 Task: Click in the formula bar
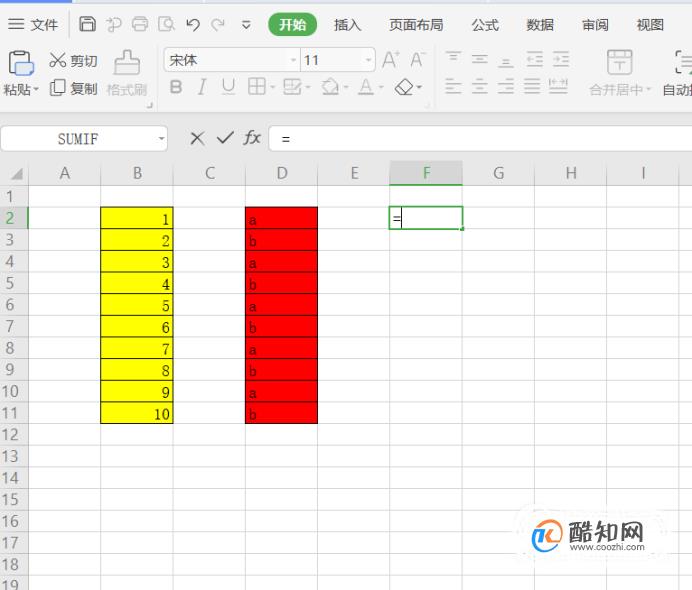coord(480,139)
